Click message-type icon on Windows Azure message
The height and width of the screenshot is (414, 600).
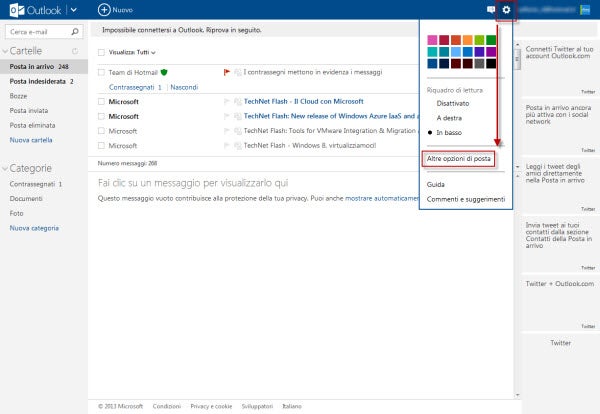point(238,116)
